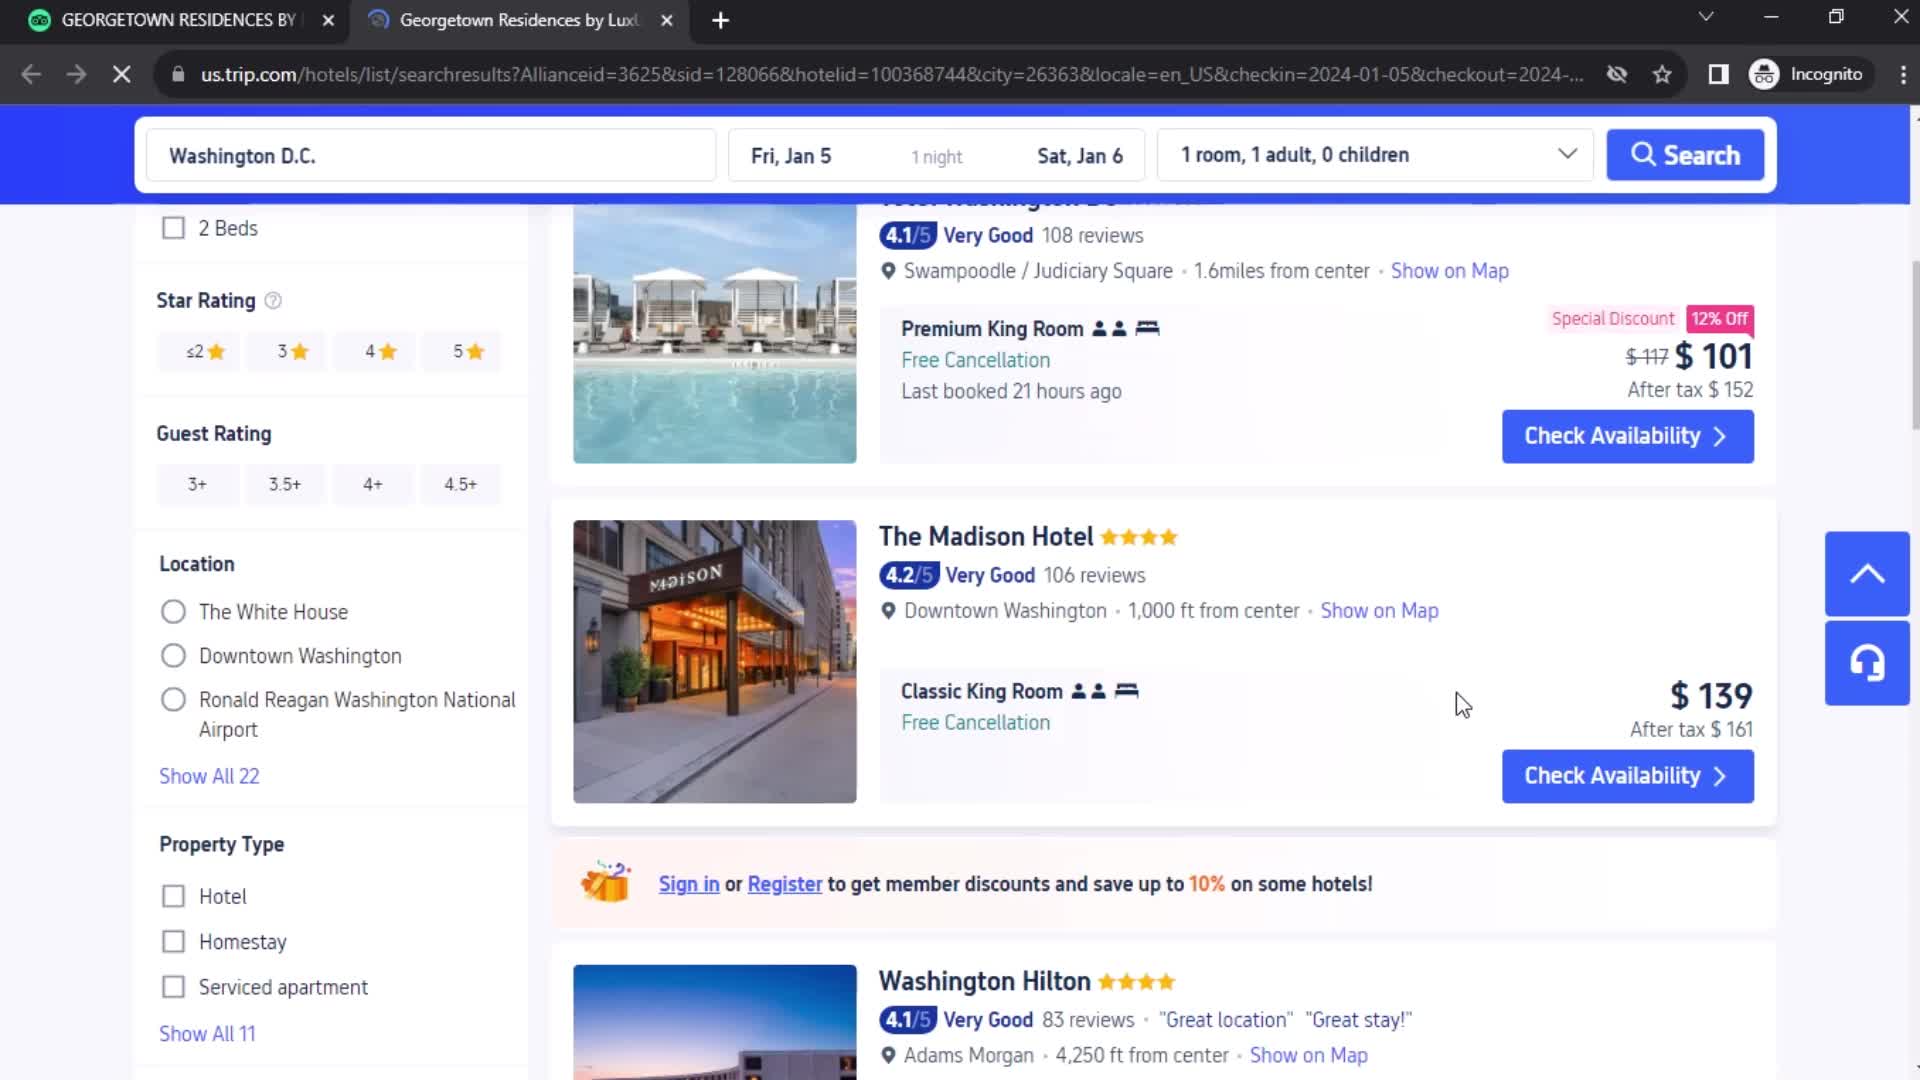This screenshot has width=1920, height=1080.
Task: Select guest rating 3+
Action: (197, 484)
